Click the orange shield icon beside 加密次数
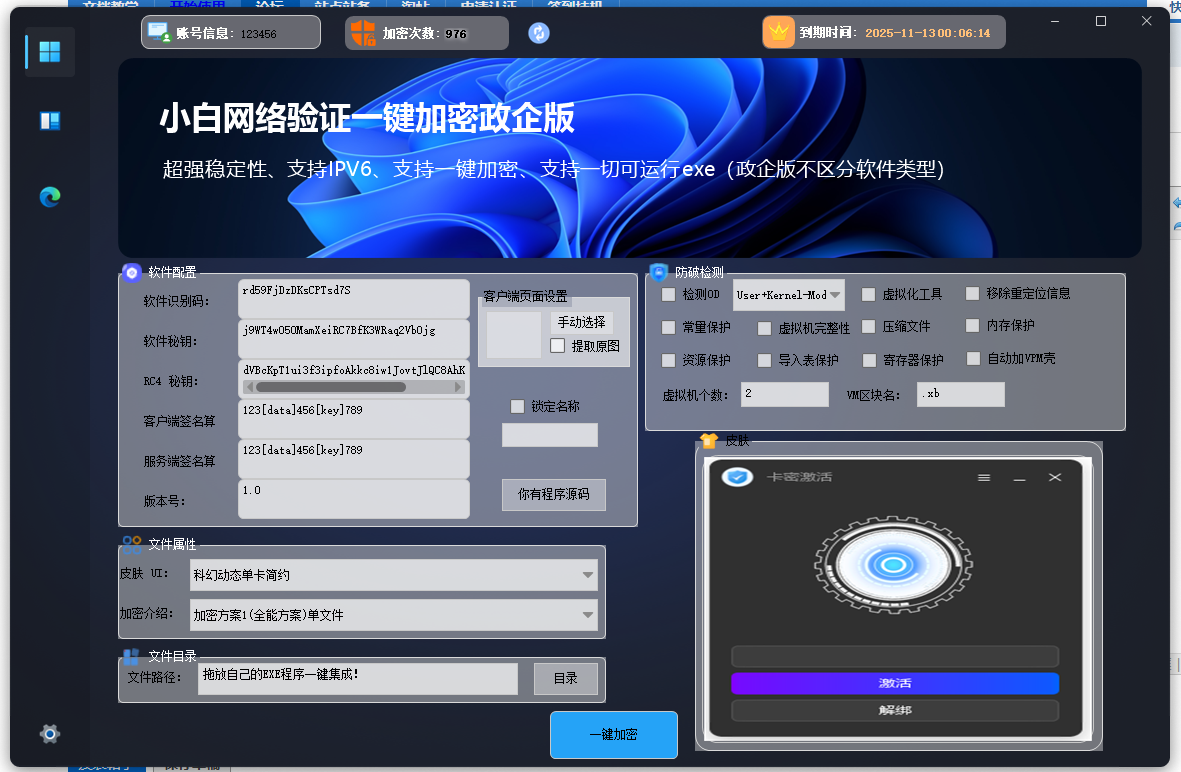This screenshot has height=772, width=1181. click(363, 33)
